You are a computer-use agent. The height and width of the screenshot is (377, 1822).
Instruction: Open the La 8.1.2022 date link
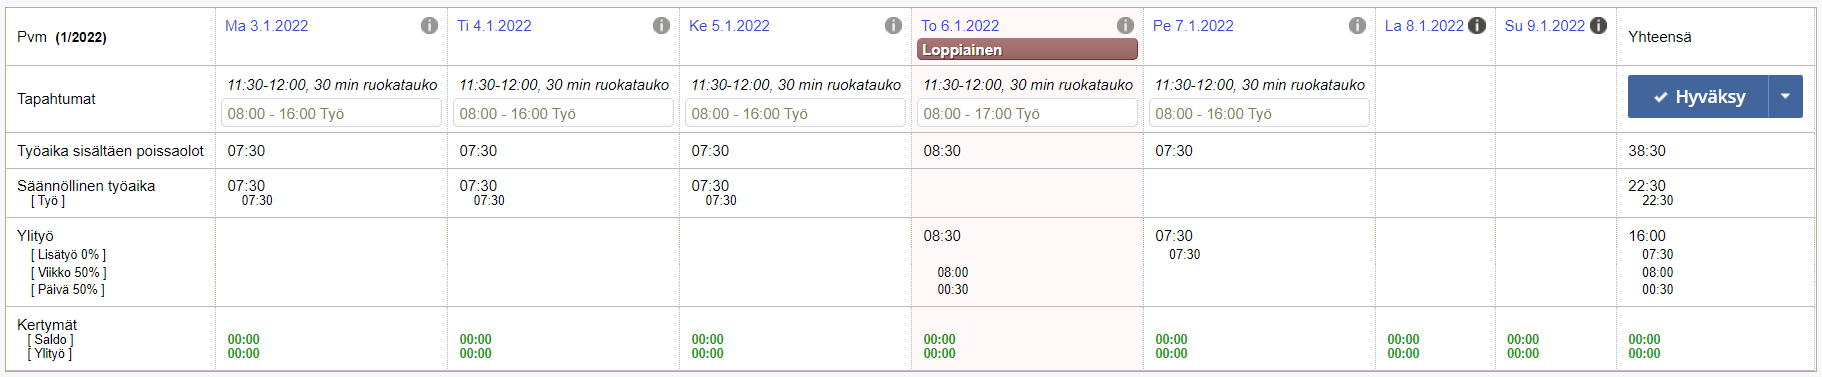1424,26
